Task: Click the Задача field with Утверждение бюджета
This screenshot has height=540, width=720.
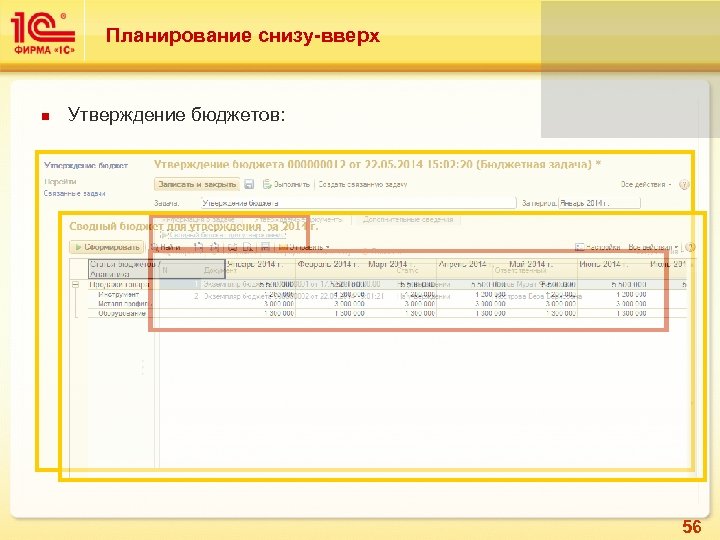Action: (359, 203)
